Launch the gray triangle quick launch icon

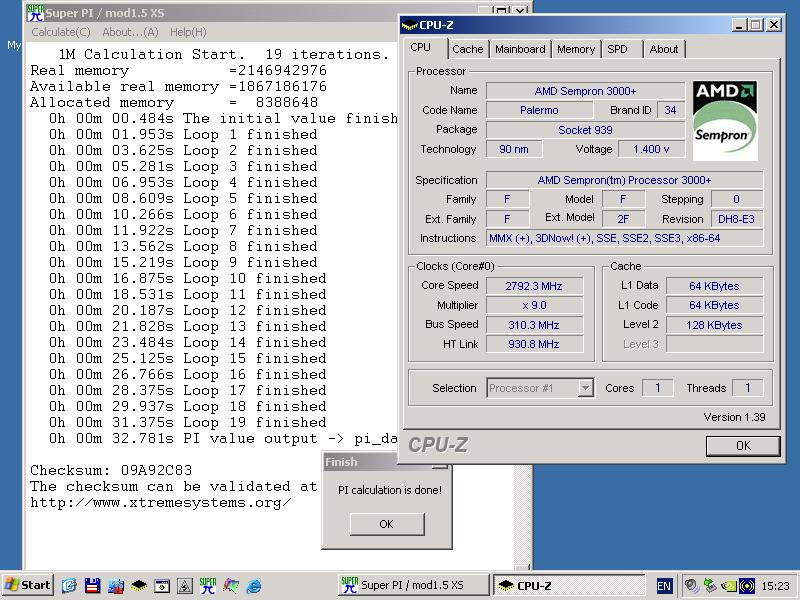pyautogui.click(x=185, y=585)
